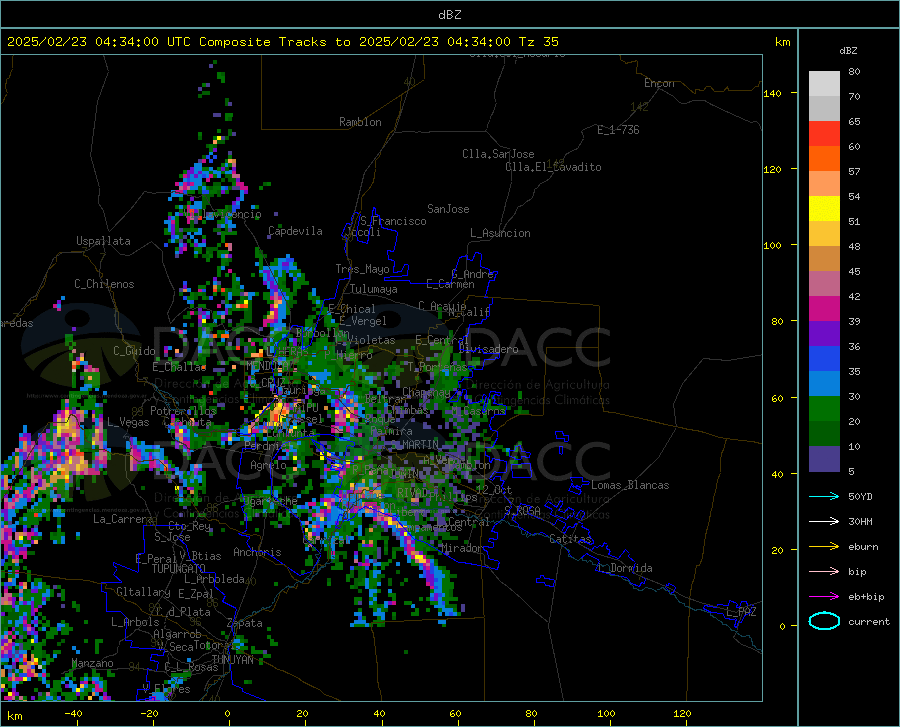900x727 pixels.
Task: Click the S_Francisco map label
Action: click(393, 221)
